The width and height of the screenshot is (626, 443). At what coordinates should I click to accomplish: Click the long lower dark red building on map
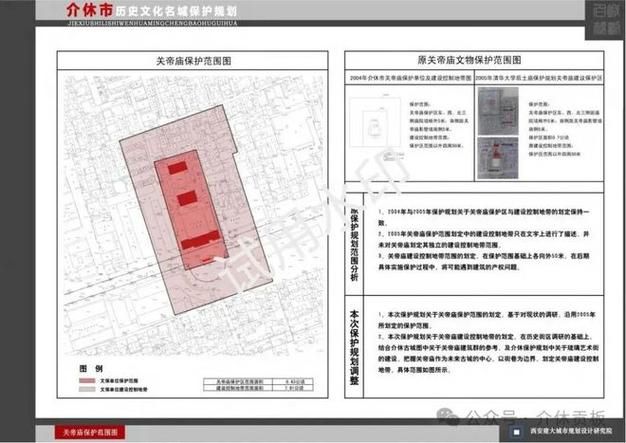point(200,240)
